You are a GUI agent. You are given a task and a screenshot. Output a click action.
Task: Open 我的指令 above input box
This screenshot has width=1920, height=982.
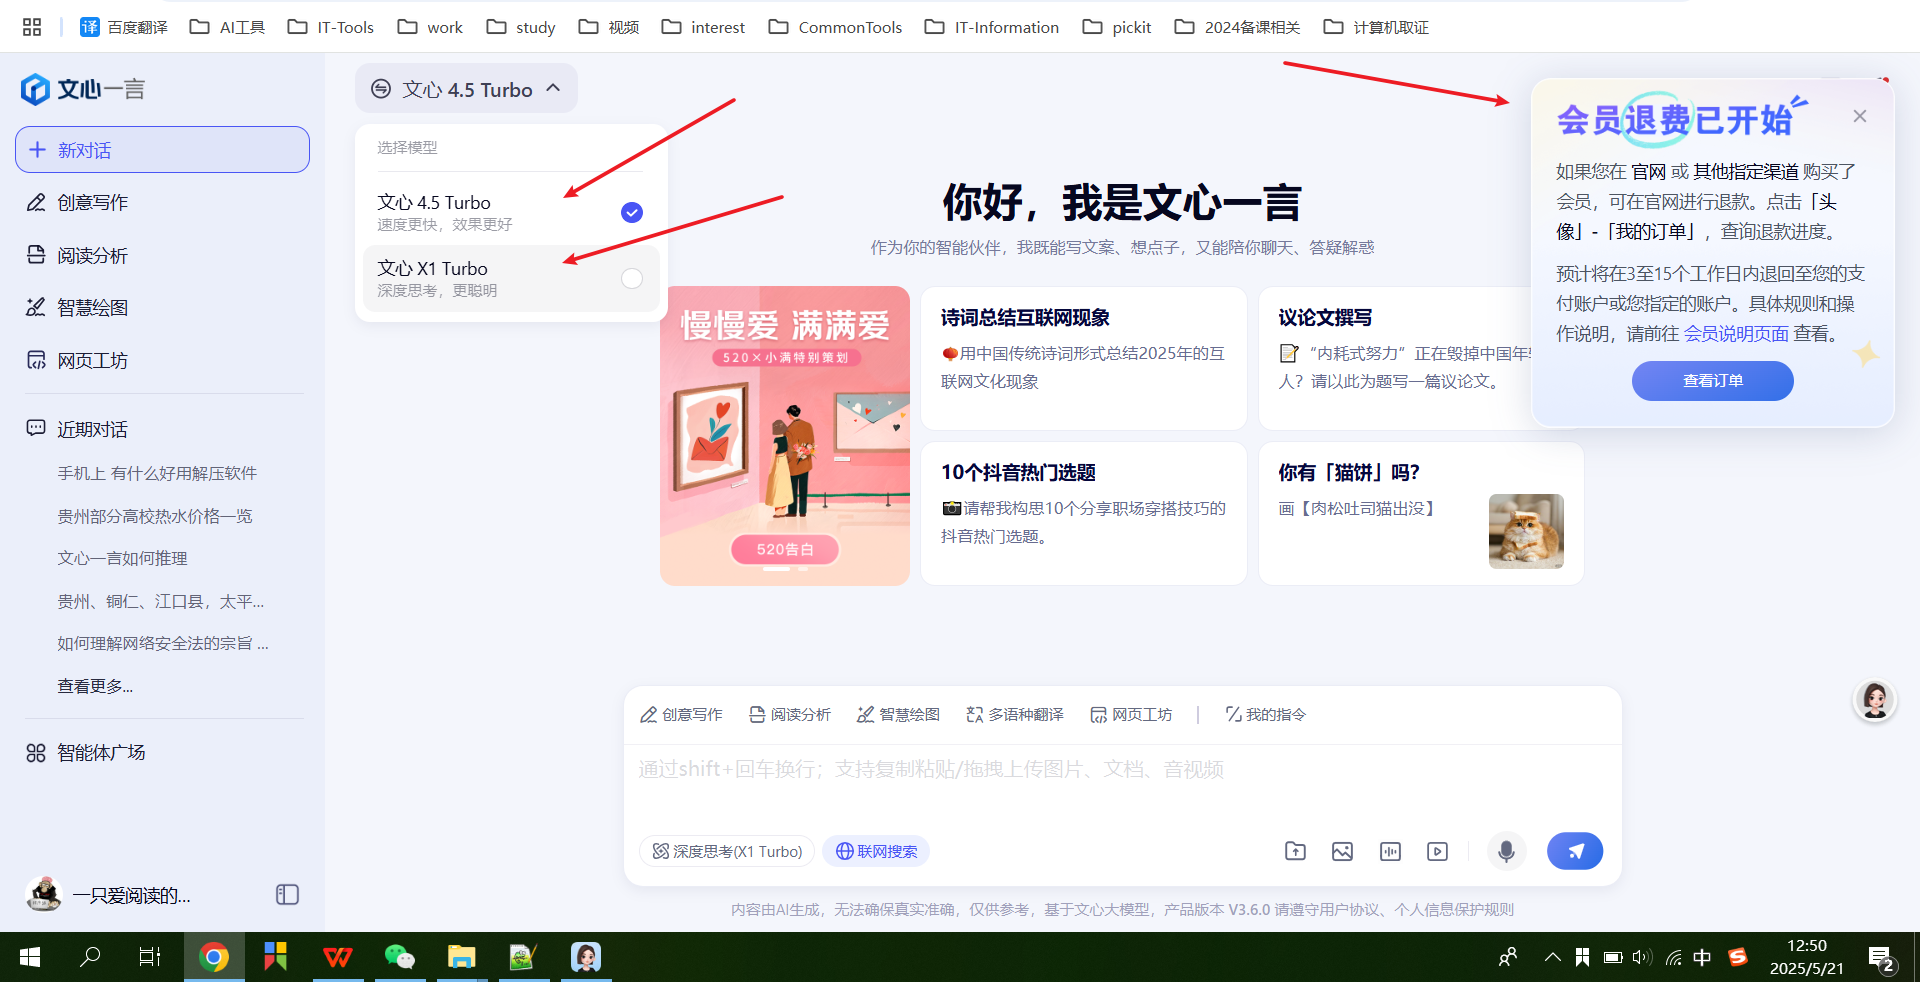(1265, 714)
